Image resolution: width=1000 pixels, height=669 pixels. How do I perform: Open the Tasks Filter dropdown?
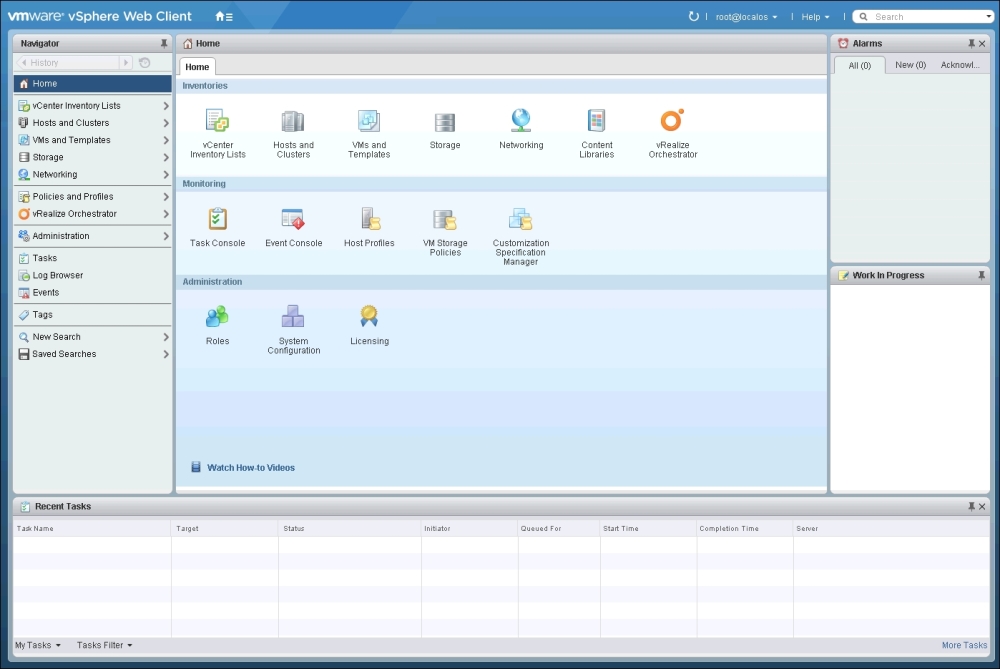point(105,645)
